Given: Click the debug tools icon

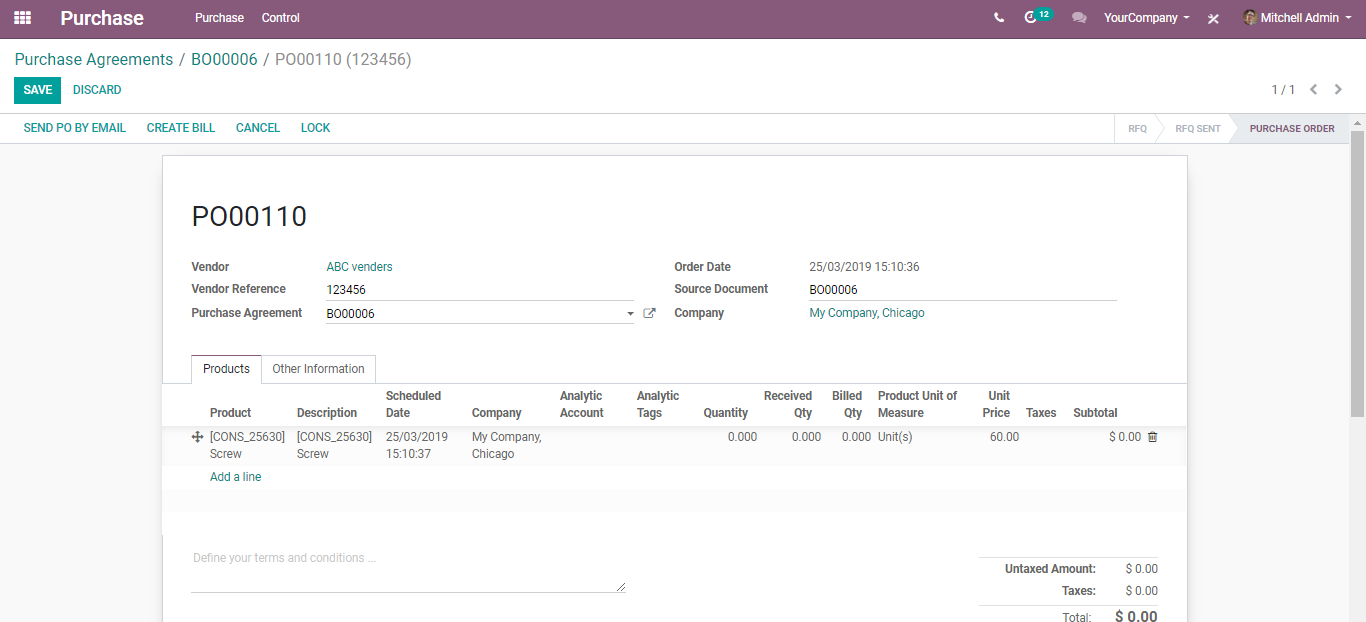Looking at the screenshot, I should pyautogui.click(x=1213, y=18).
